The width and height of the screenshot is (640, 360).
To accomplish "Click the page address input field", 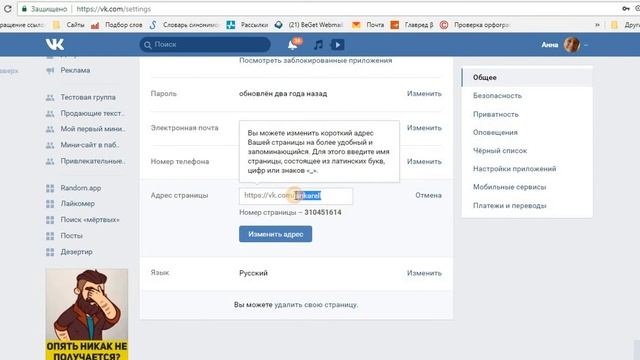I will pos(296,196).
